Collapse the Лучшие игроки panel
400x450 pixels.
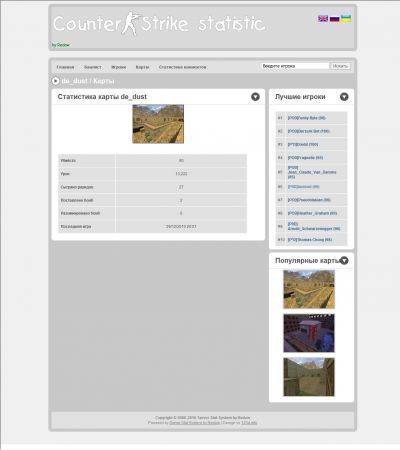tap(344, 97)
